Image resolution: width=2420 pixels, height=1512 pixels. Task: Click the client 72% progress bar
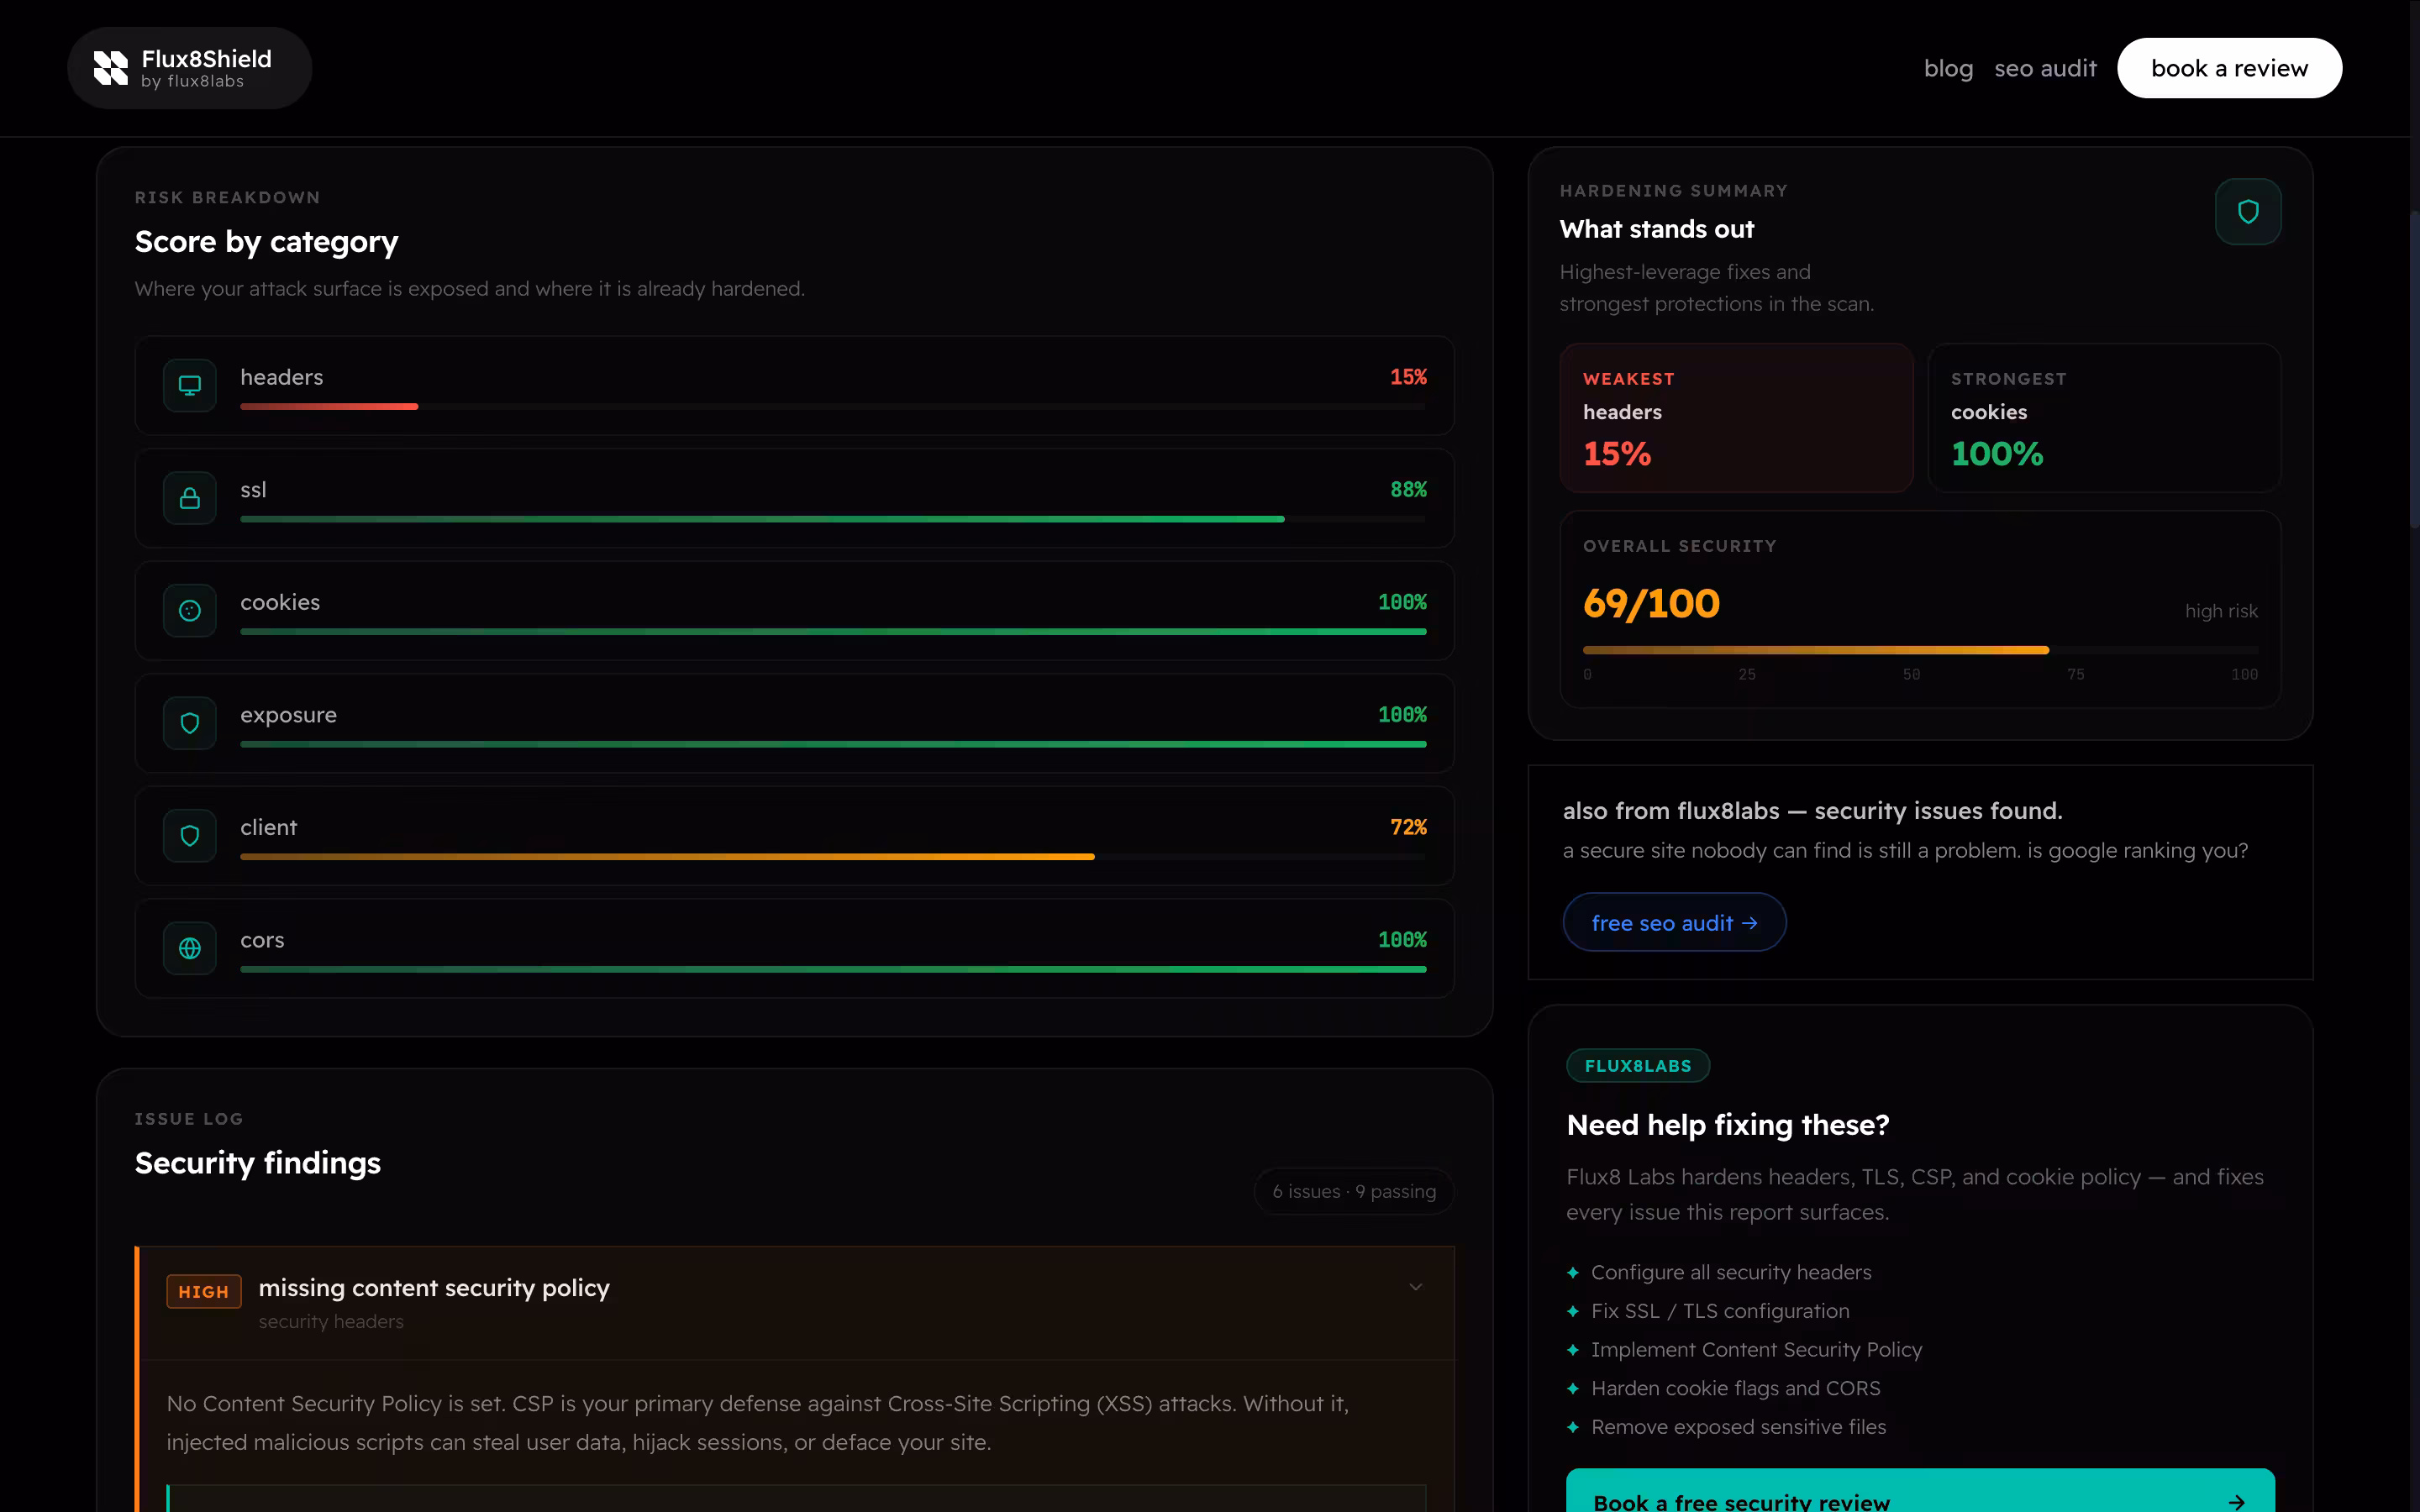click(x=833, y=857)
